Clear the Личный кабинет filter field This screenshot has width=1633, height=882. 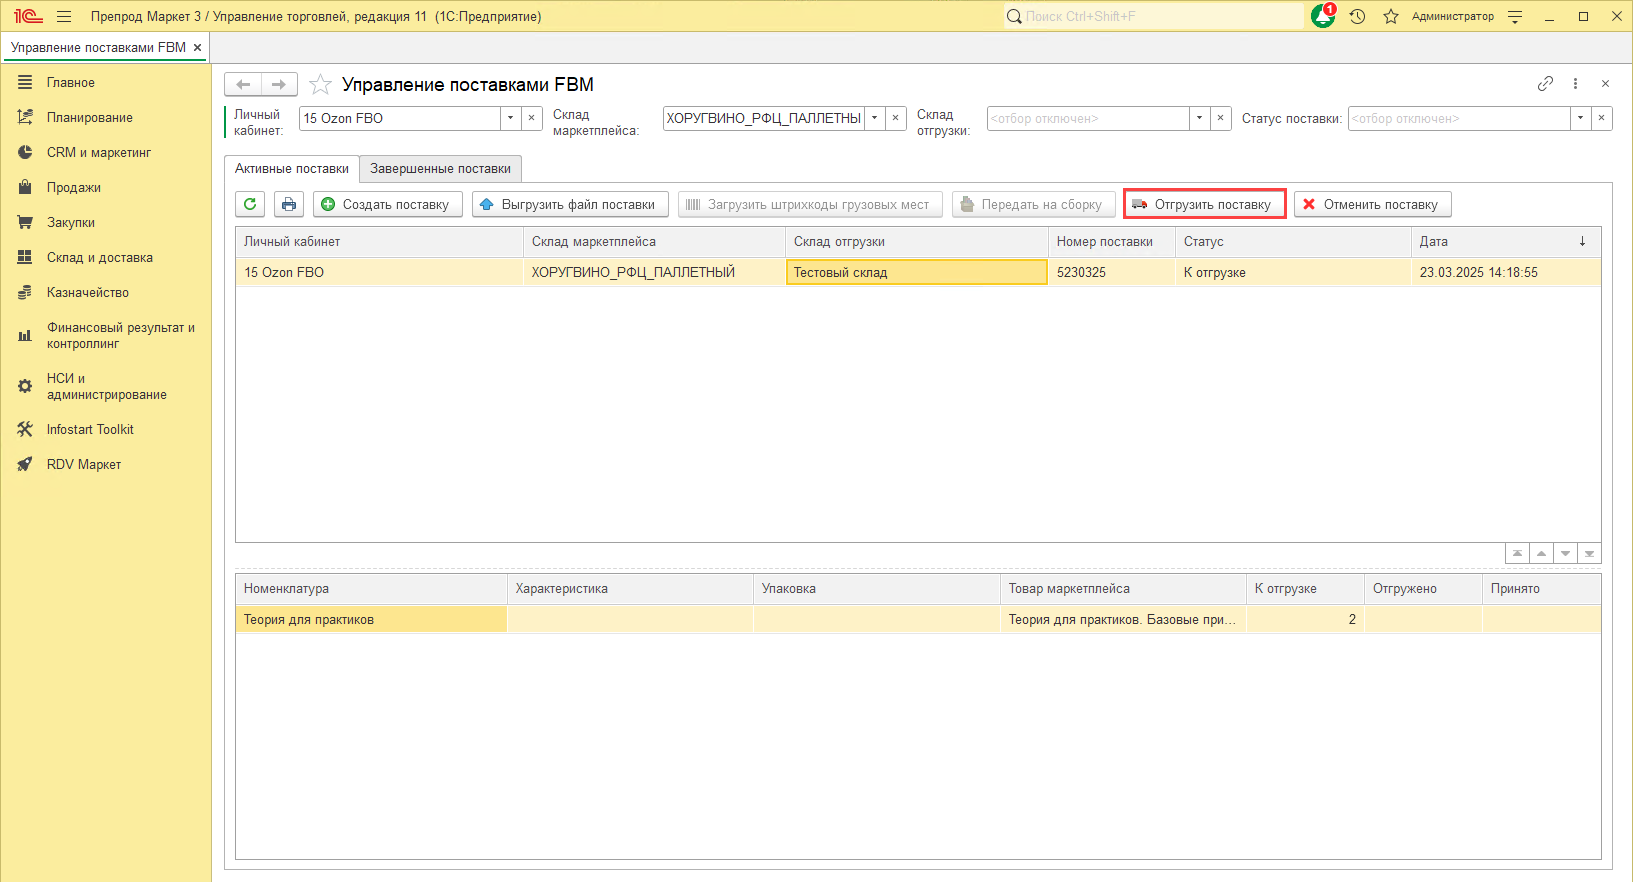click(532, 118)
